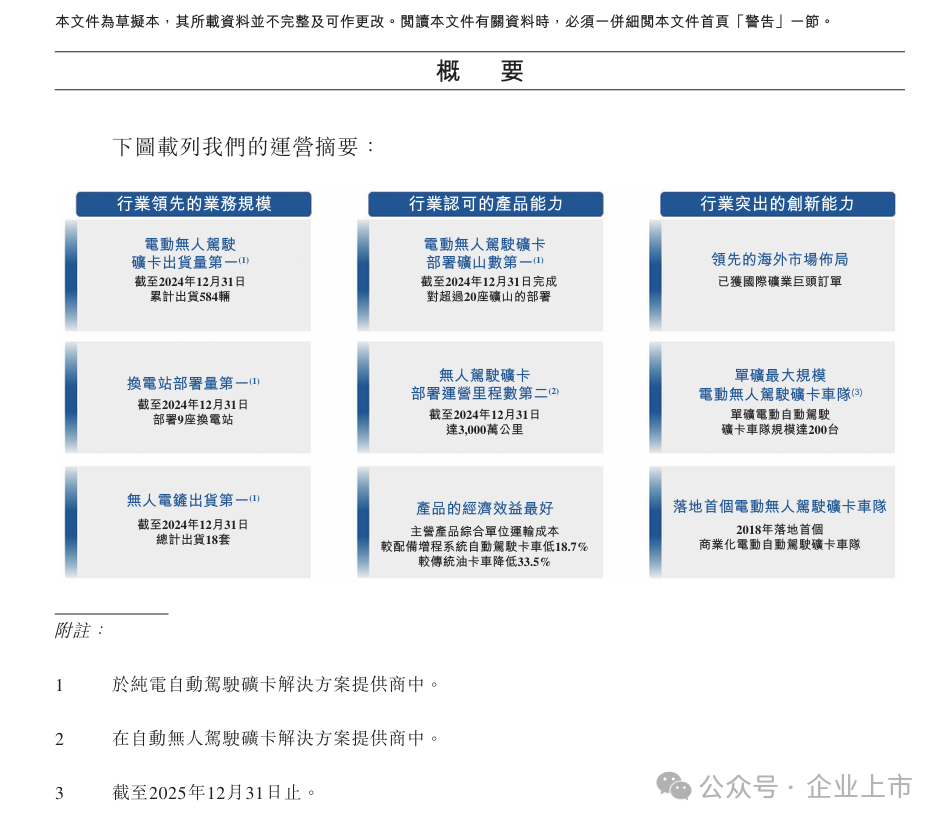Screen dimensions: 943x825
Task: Click the header 行業領先的業務規模
Action: tap(194, 204)
